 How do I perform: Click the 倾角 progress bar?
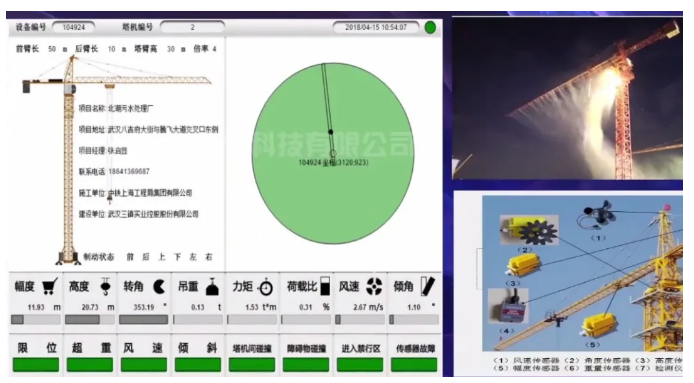[x=414, y=319]
